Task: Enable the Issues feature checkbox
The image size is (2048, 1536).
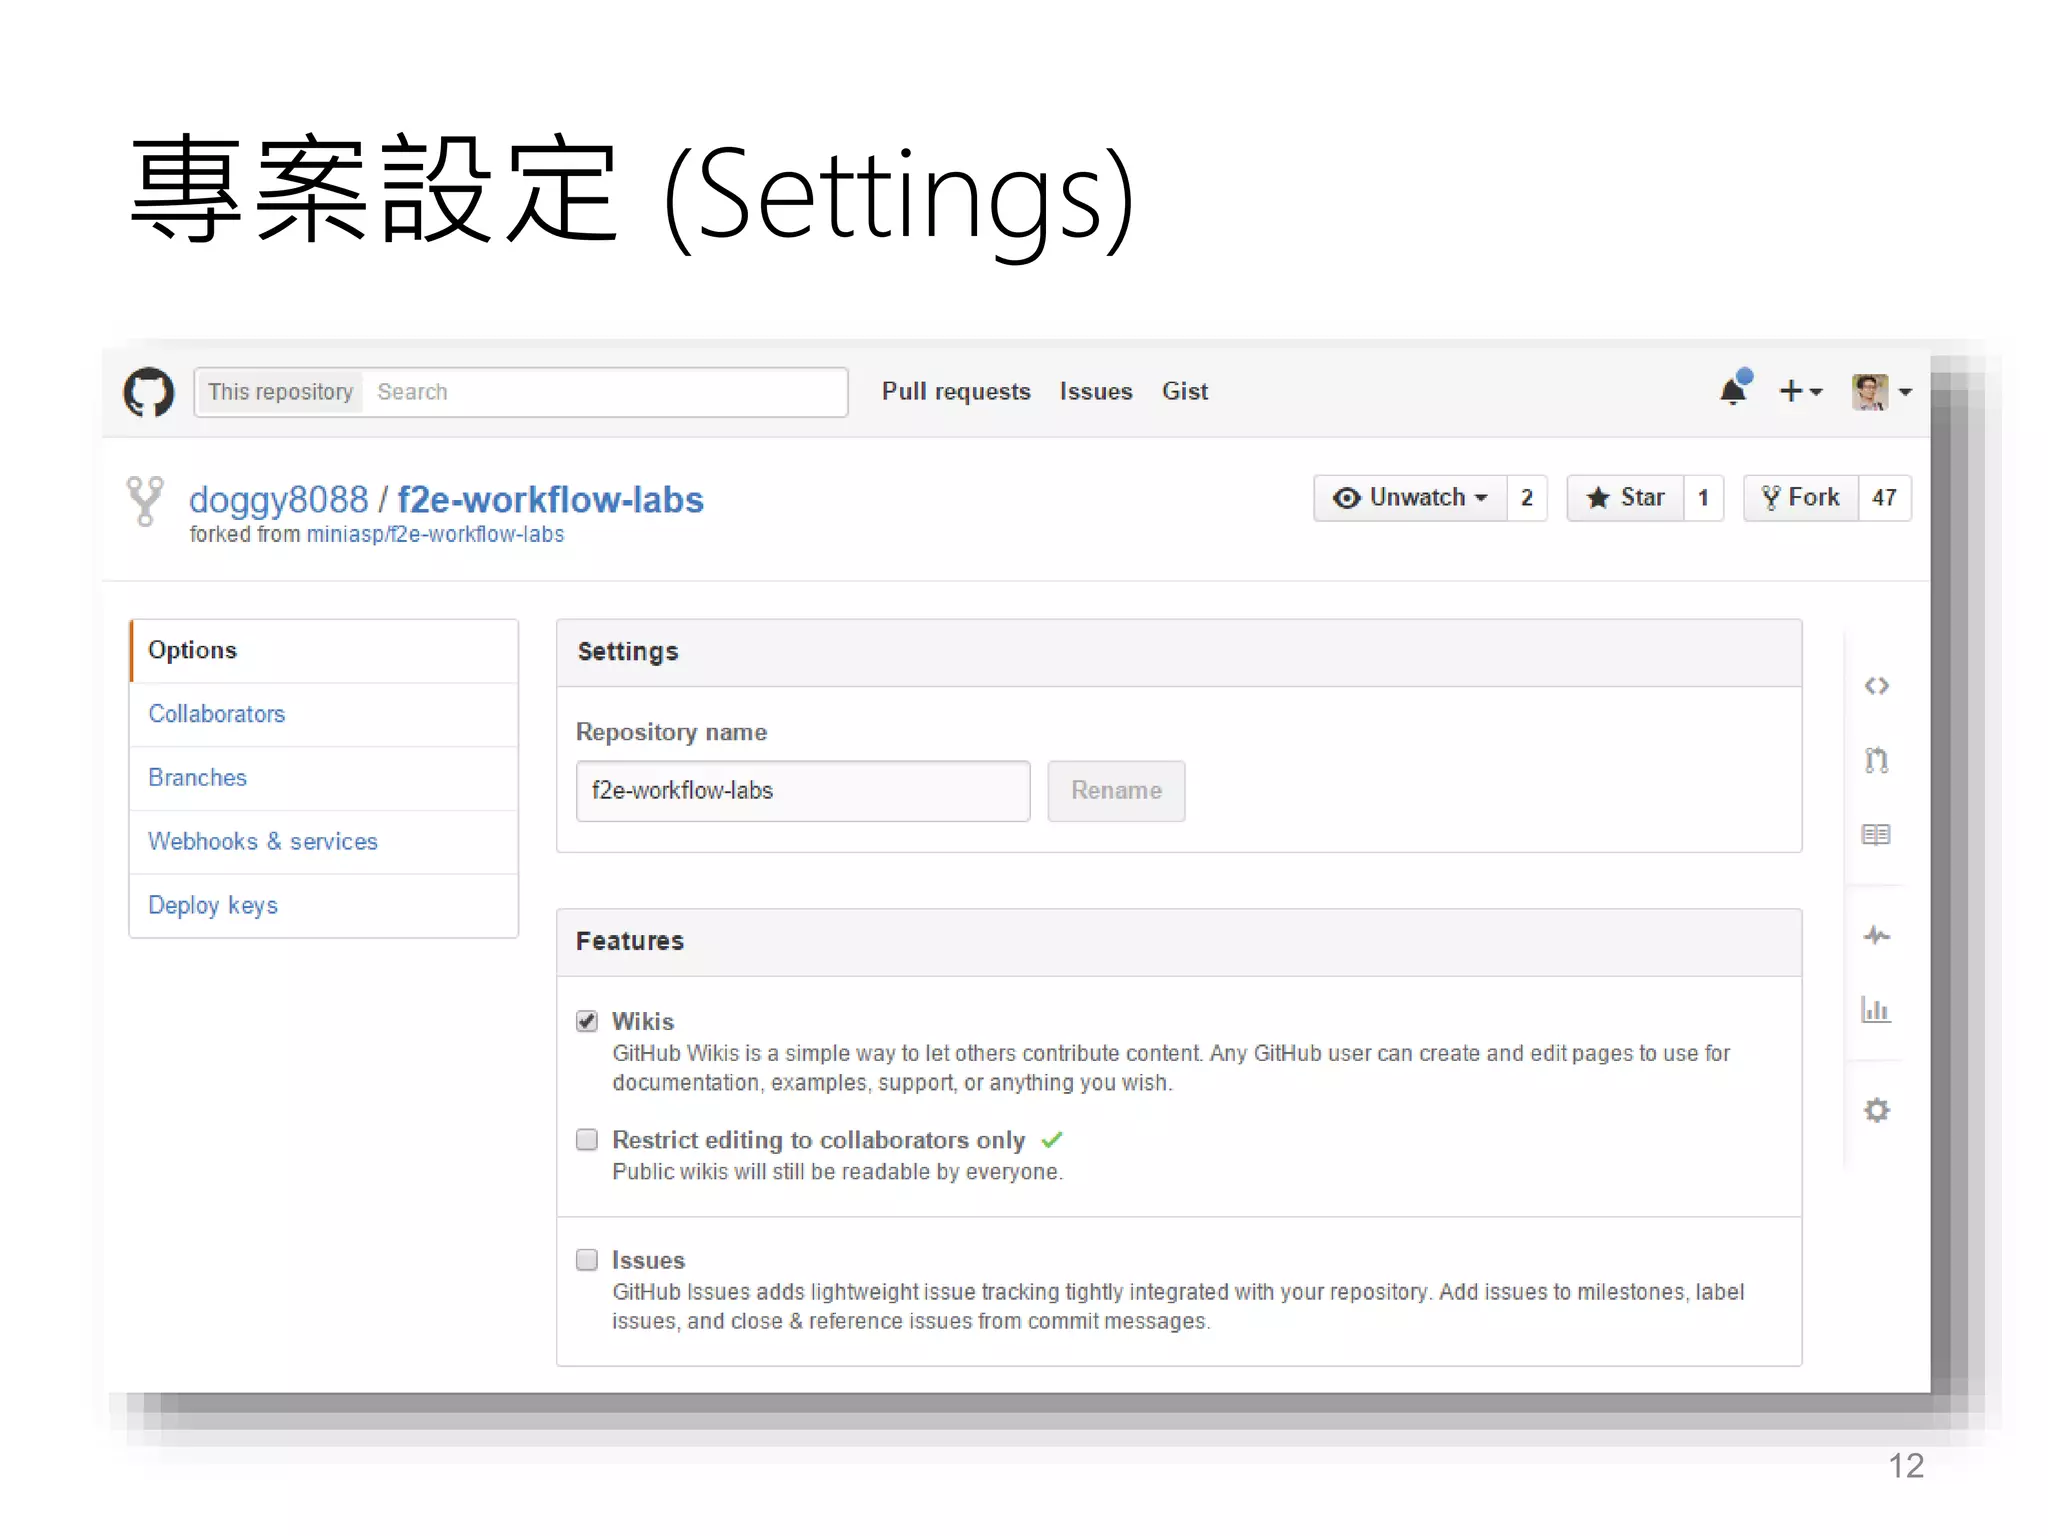Action: pyautogui.click(x=587, y=1260)
